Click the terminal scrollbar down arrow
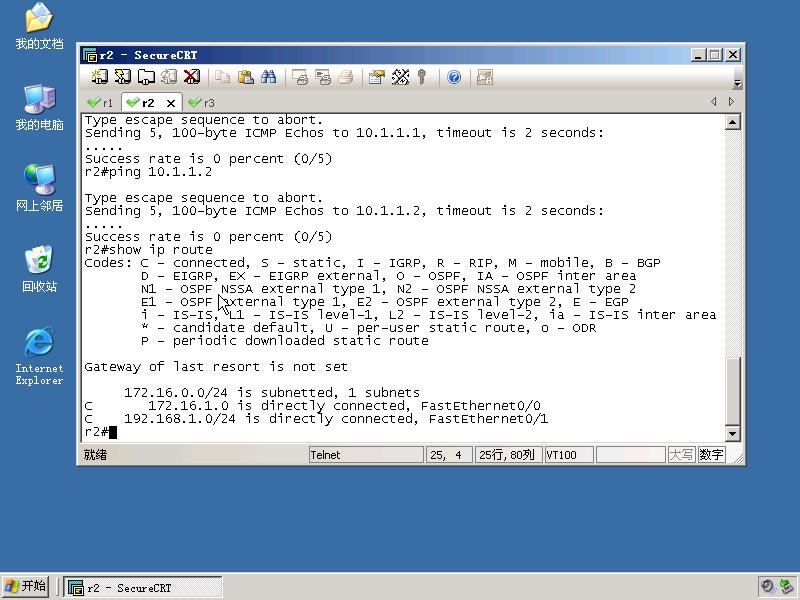This screenshot has height=600, width=800. pyautogui.click(x=733, y=434)
